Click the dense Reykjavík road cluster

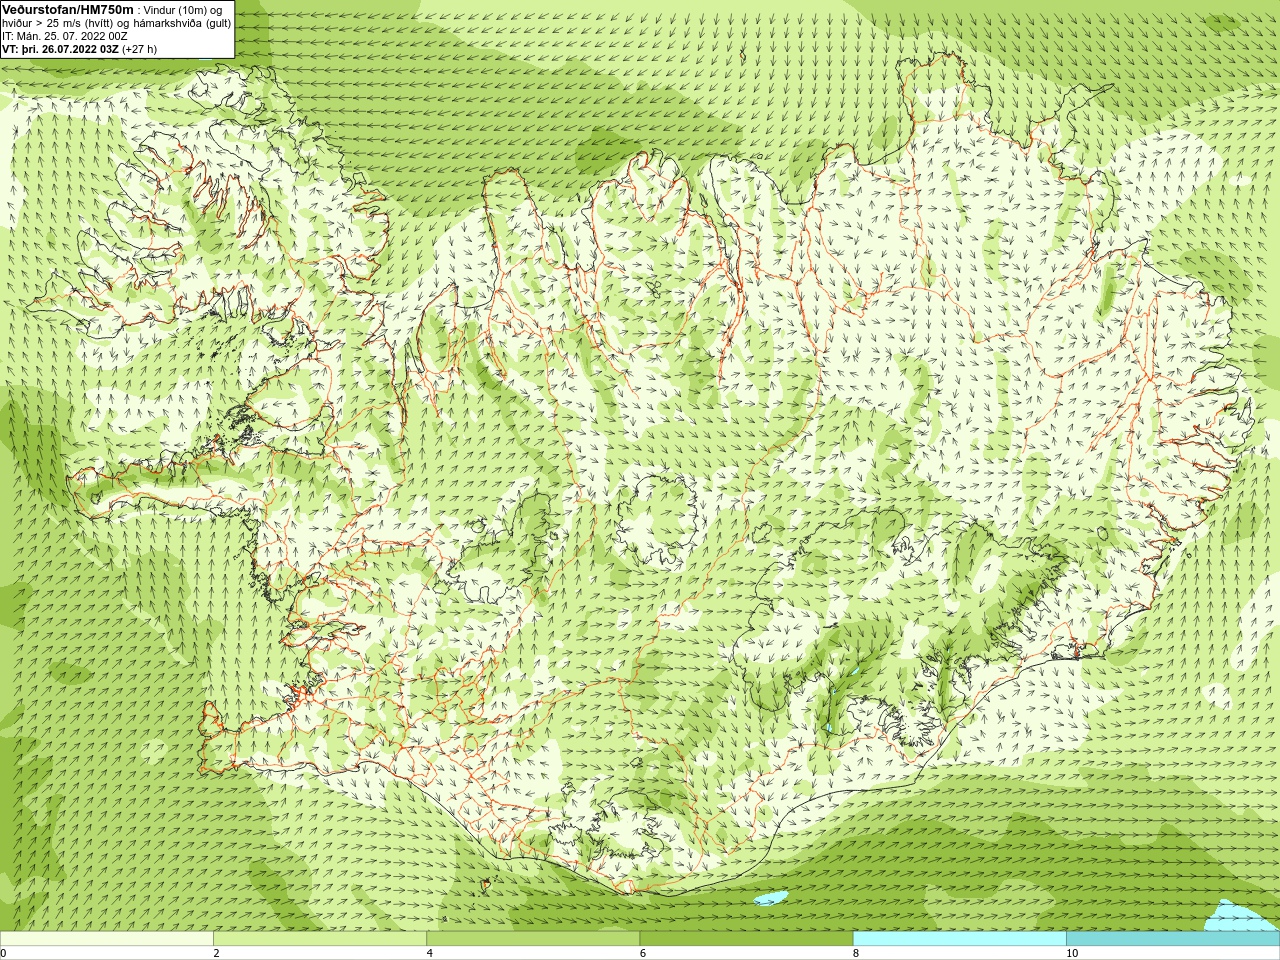(x=299, y=693)
